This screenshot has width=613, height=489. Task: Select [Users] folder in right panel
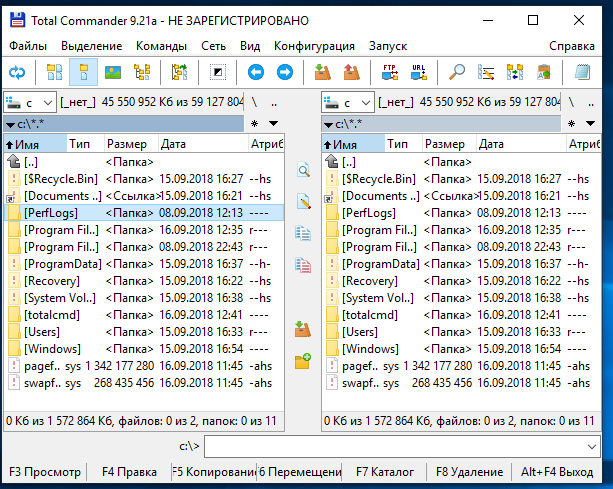click(x=461, y=332)
